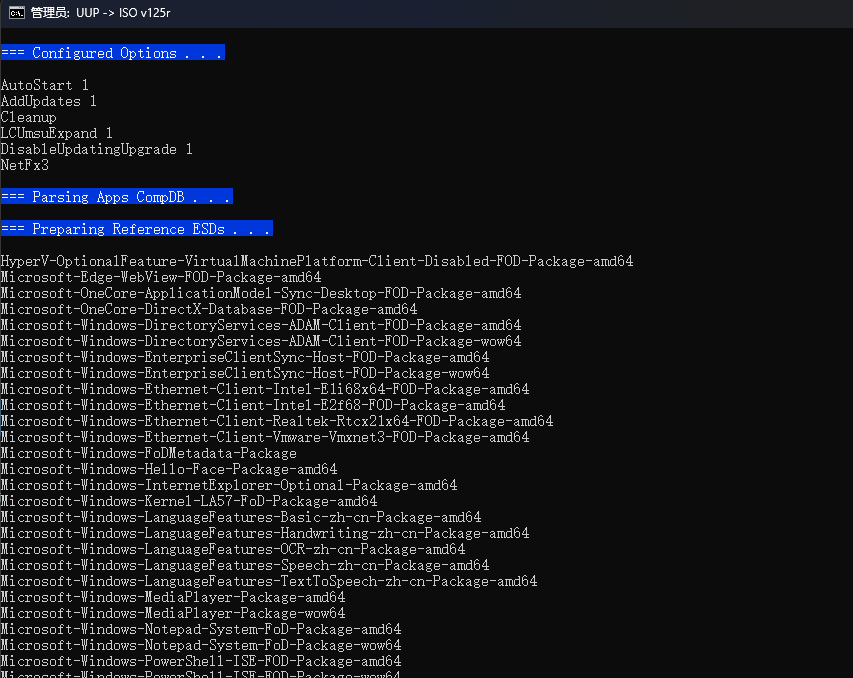The width and height of the screenshot is (853, 678).
Task: Click the AutoStart 1 option line
Action: pyautogui.click(x=45, y=85)
